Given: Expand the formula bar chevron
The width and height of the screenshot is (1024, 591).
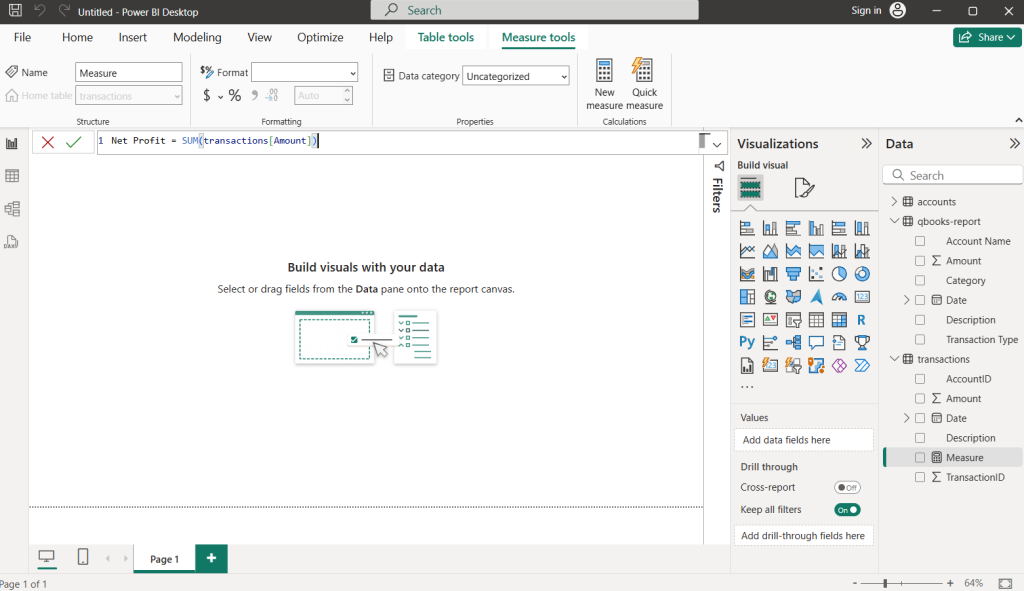Looking at the screenshot, I should pyautogui.click(x=717, y=144).
